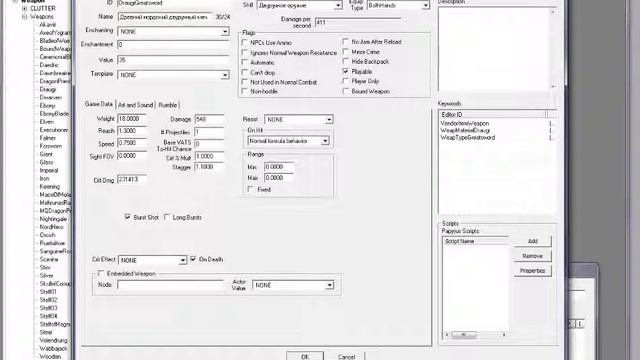Viewport: 640px width, 360px height.
Task: Open the Skill dropdown
Action: (338, 6)
